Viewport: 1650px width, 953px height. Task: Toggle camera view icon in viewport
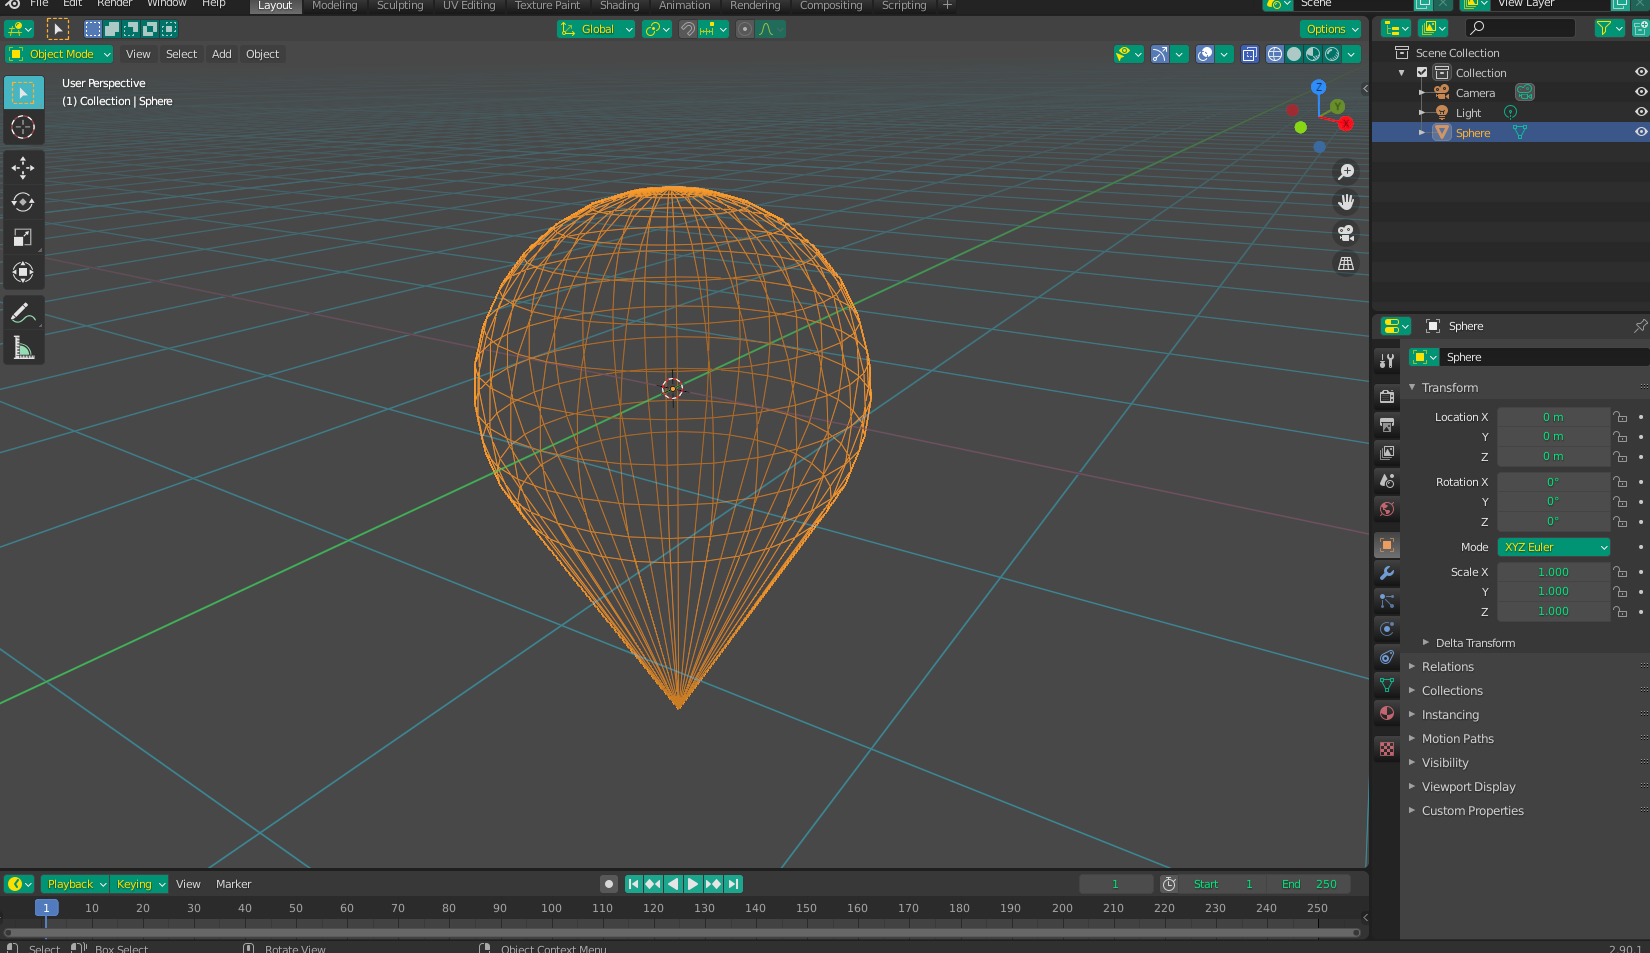[1346, 233]
